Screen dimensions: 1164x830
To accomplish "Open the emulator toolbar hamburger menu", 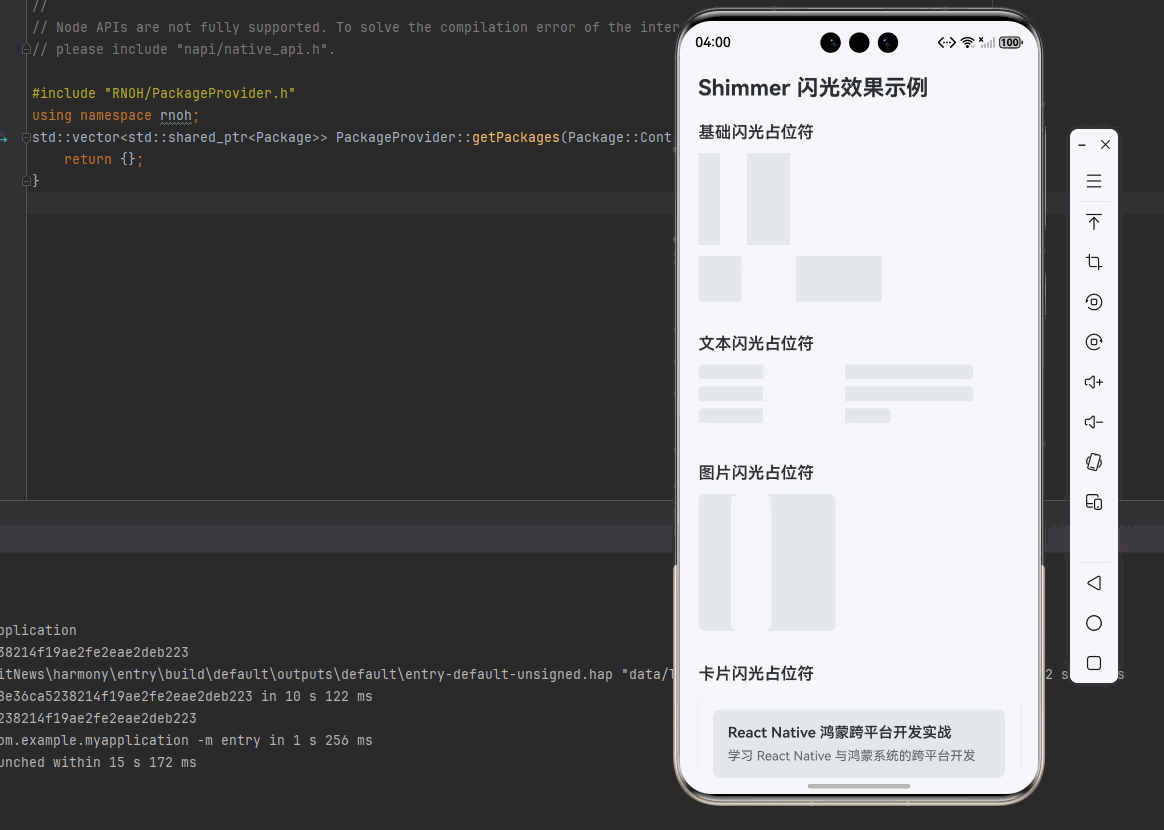I will [1093, 181].
